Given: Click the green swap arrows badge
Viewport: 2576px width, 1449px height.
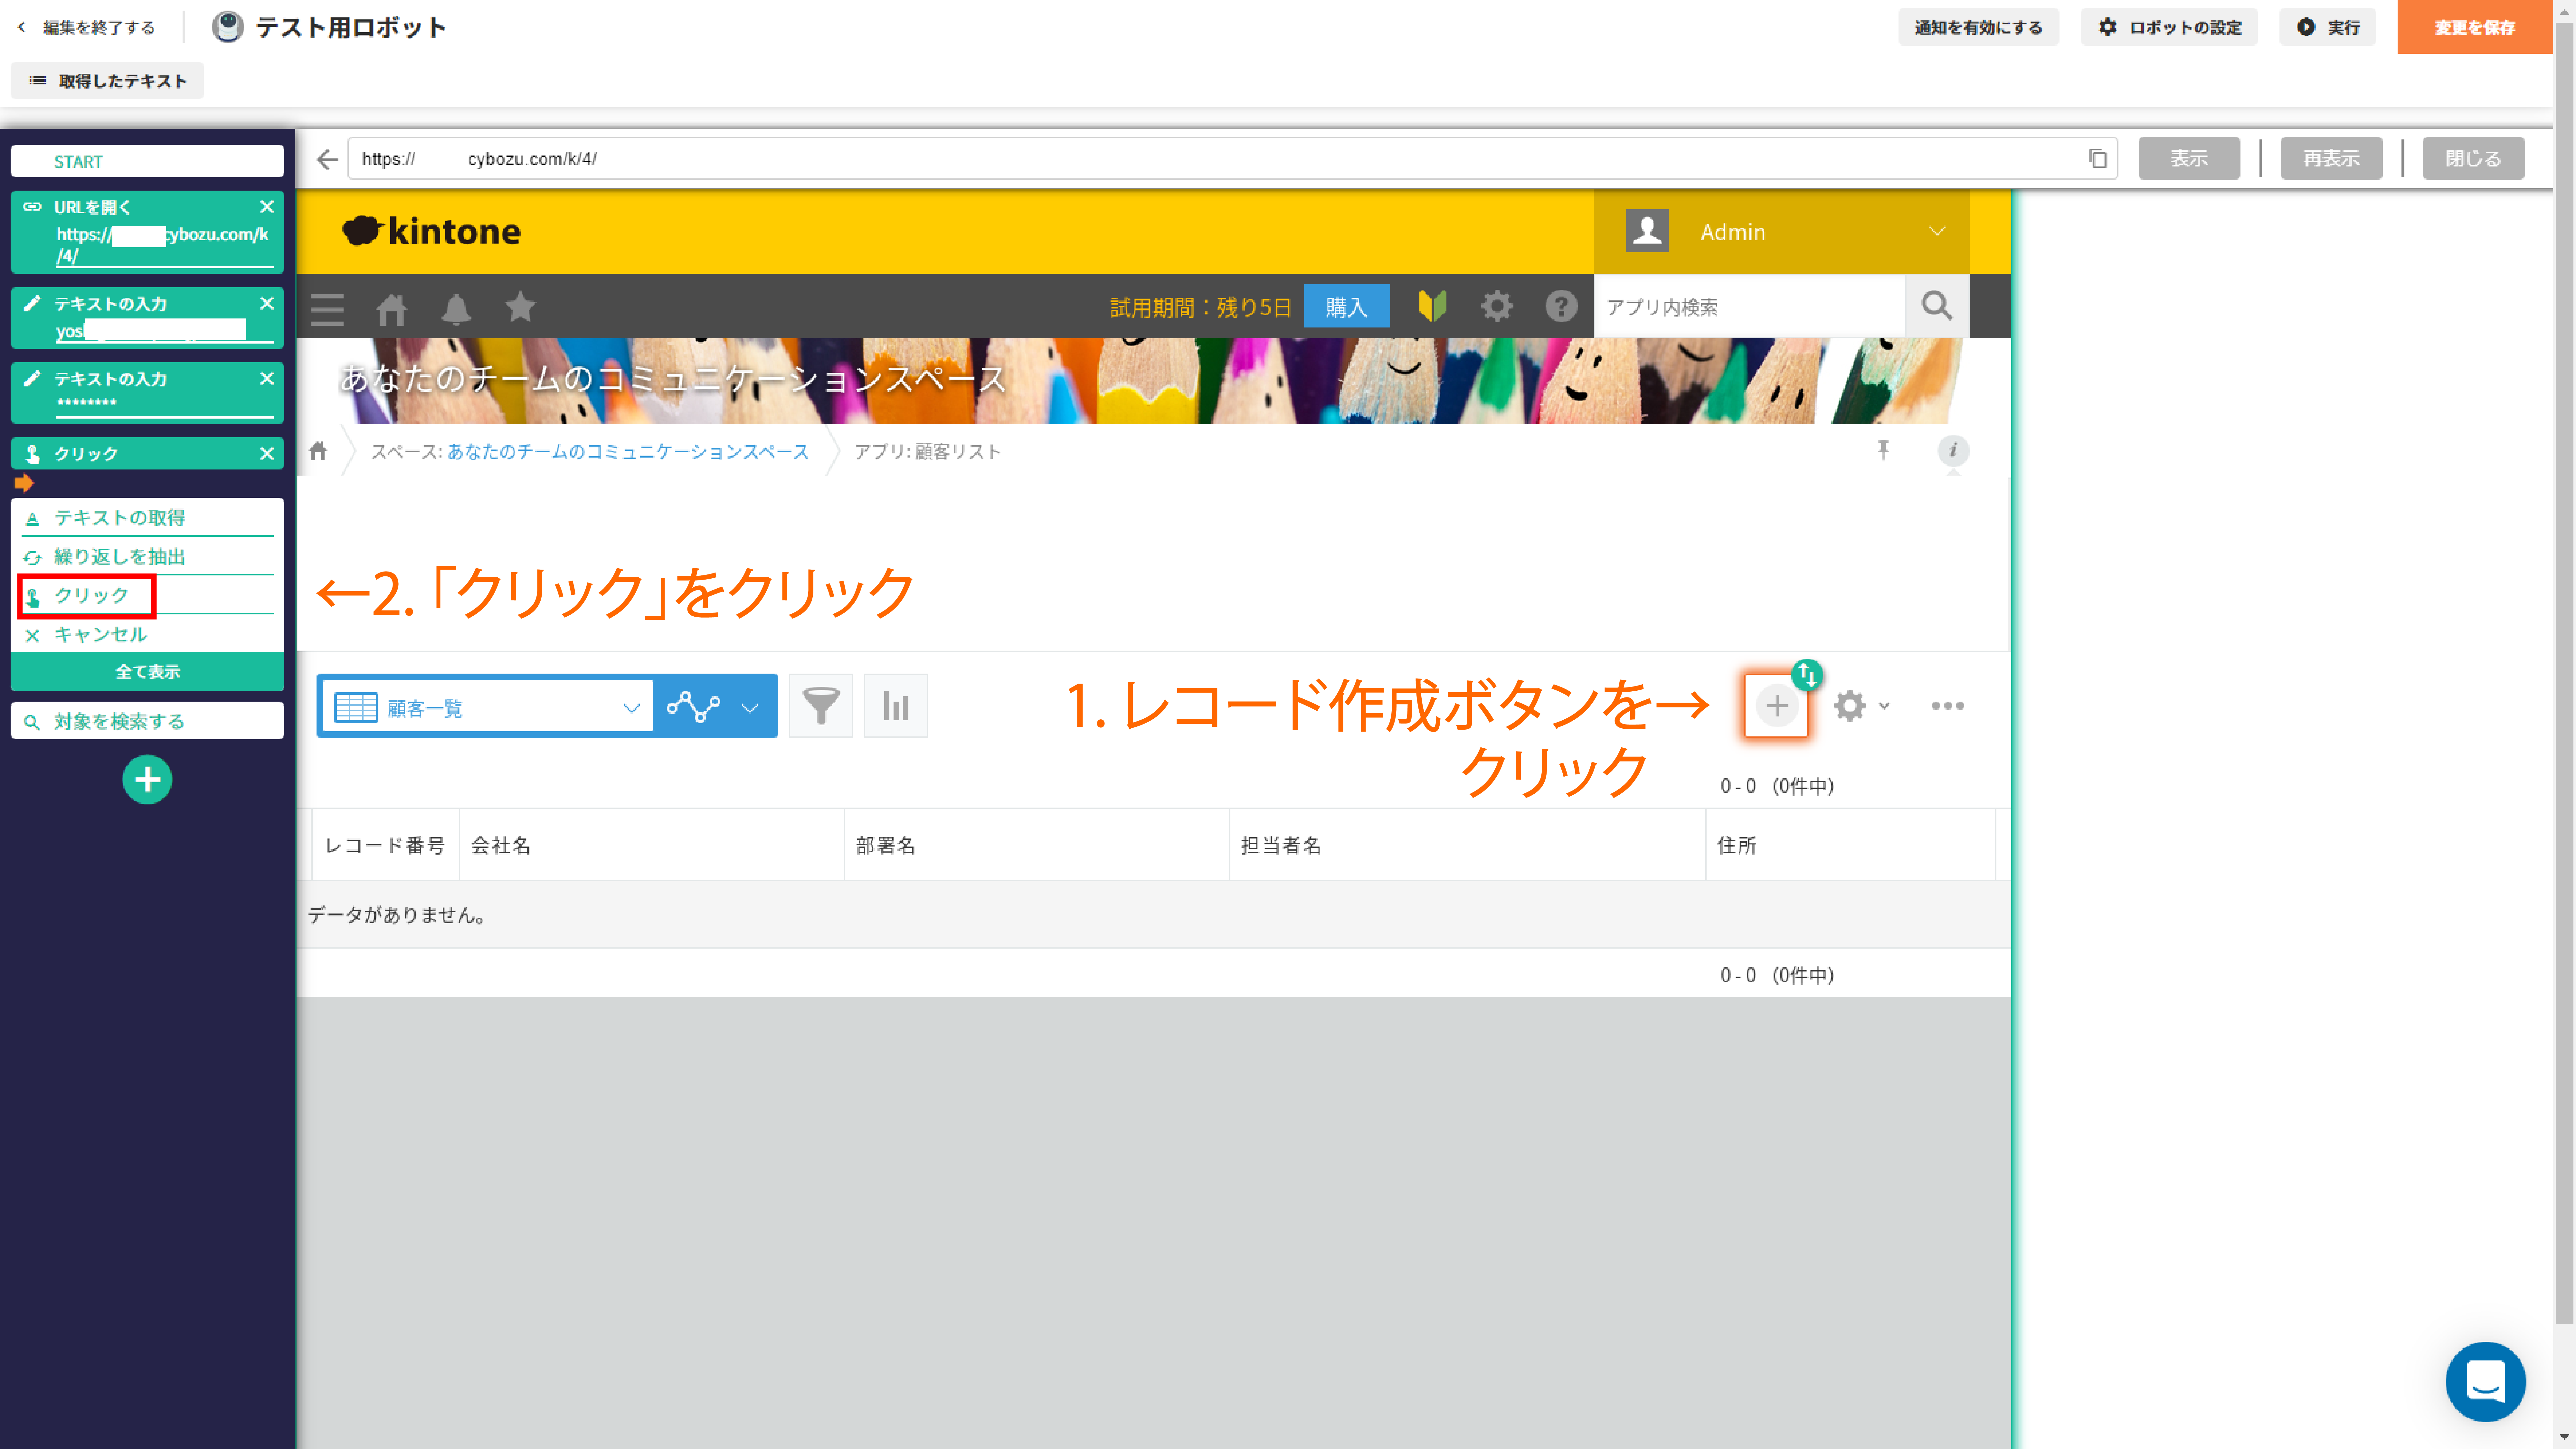Looking at the screenshot, I should 1807,675.
